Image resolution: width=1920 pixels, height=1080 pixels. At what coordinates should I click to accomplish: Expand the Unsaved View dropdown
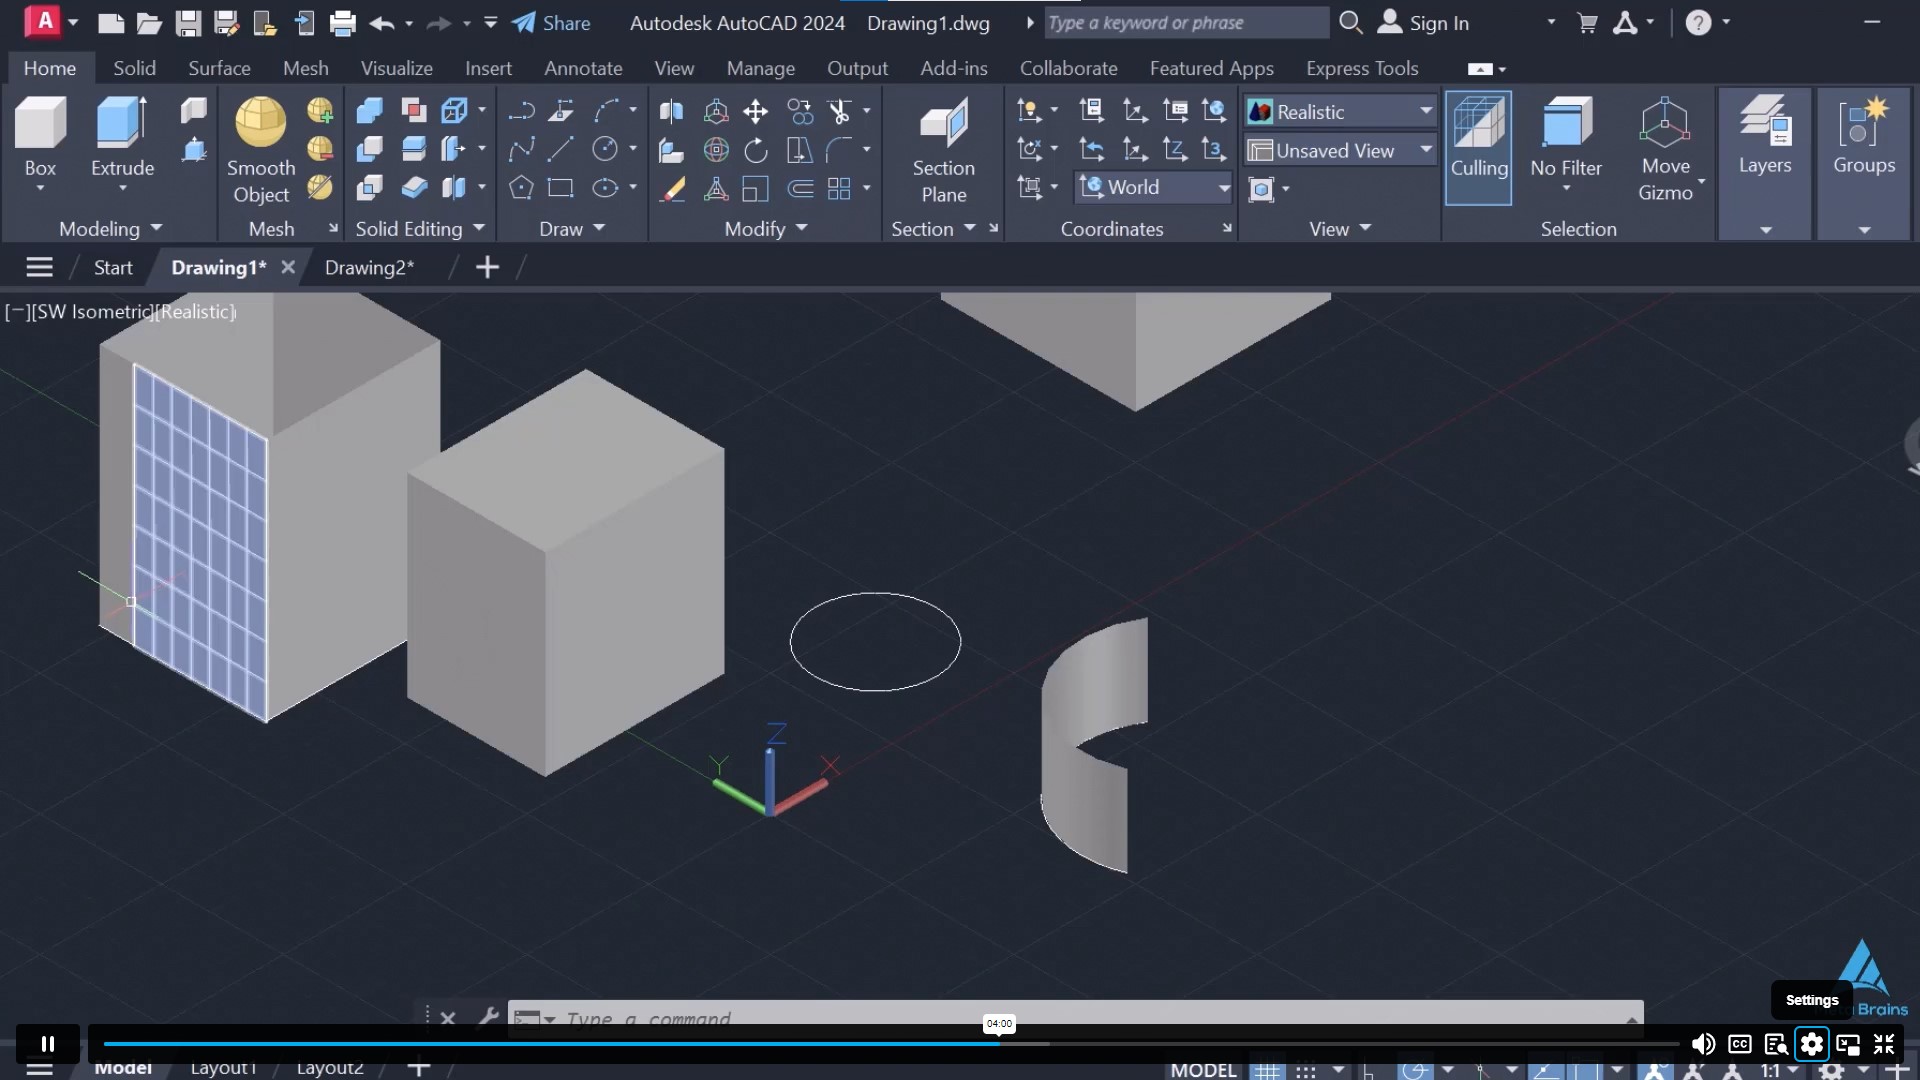pos(1428,150)
